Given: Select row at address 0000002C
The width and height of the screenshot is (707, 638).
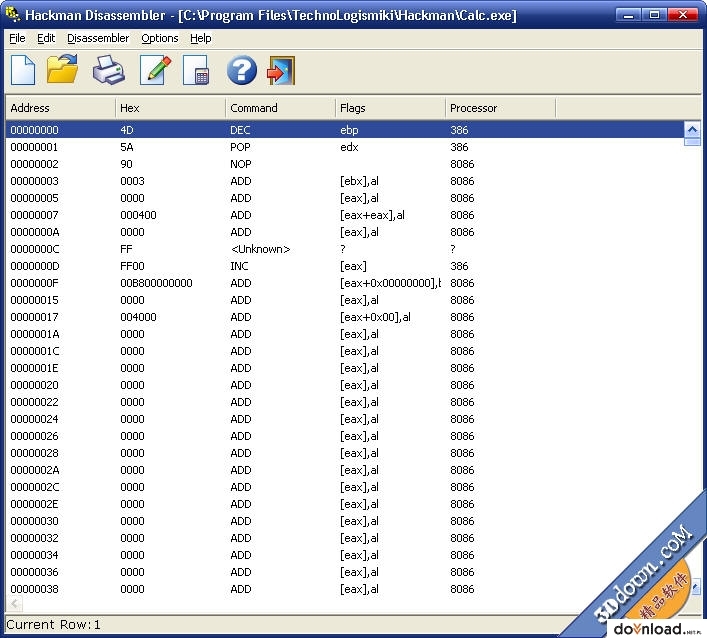Looking at the screenshot, I should click(x=345, y=487).
